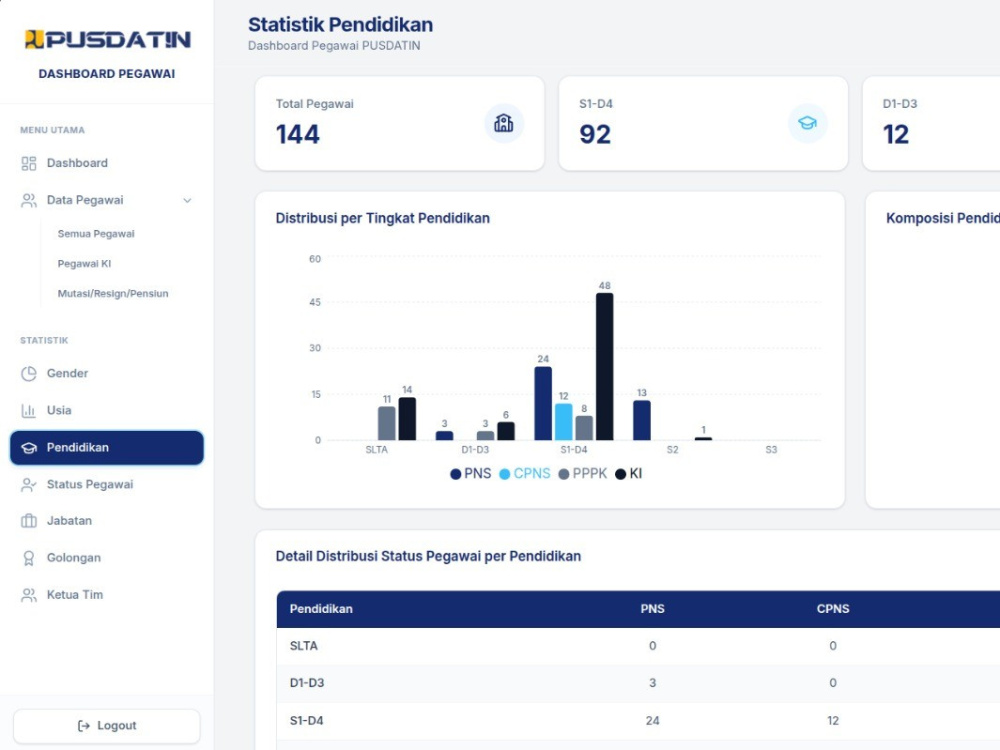Click the D1-D3 KI bar labeled 6
This screenshot has height=750, width=1000.
(506, 431)
